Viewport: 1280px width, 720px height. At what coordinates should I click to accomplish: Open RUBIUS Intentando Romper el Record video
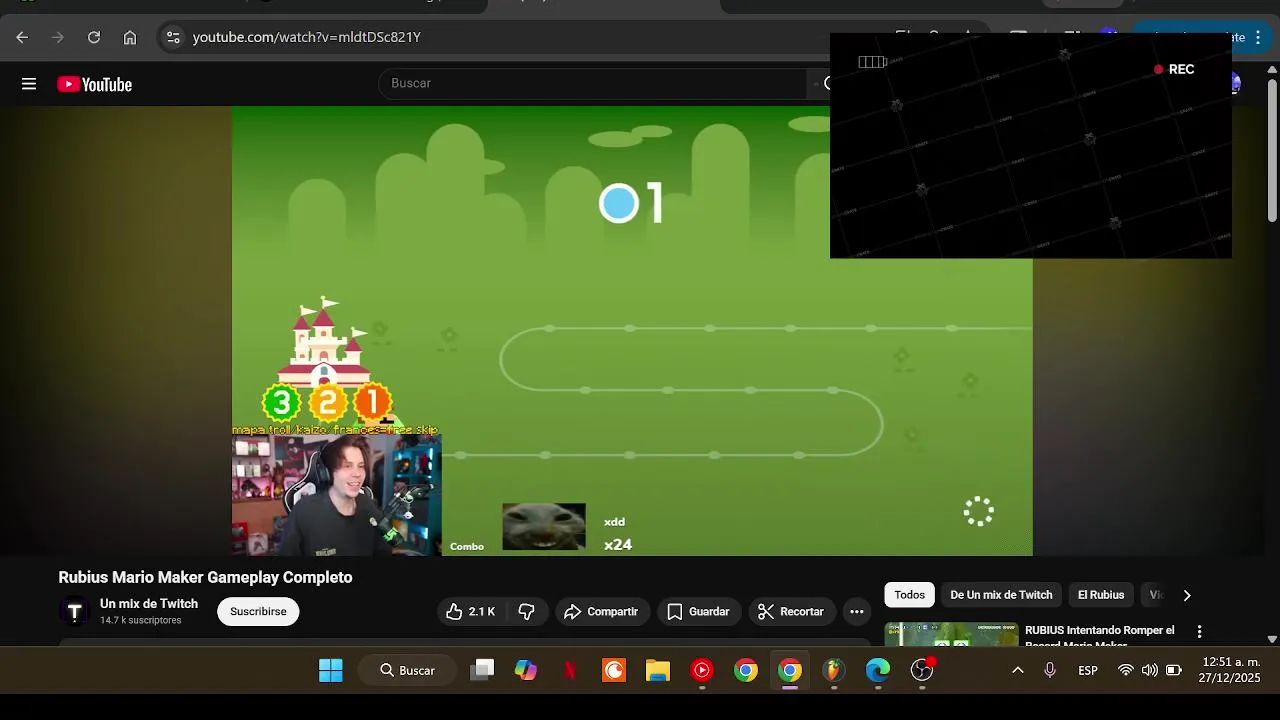pyautogui.click(x=1100, y=636)
